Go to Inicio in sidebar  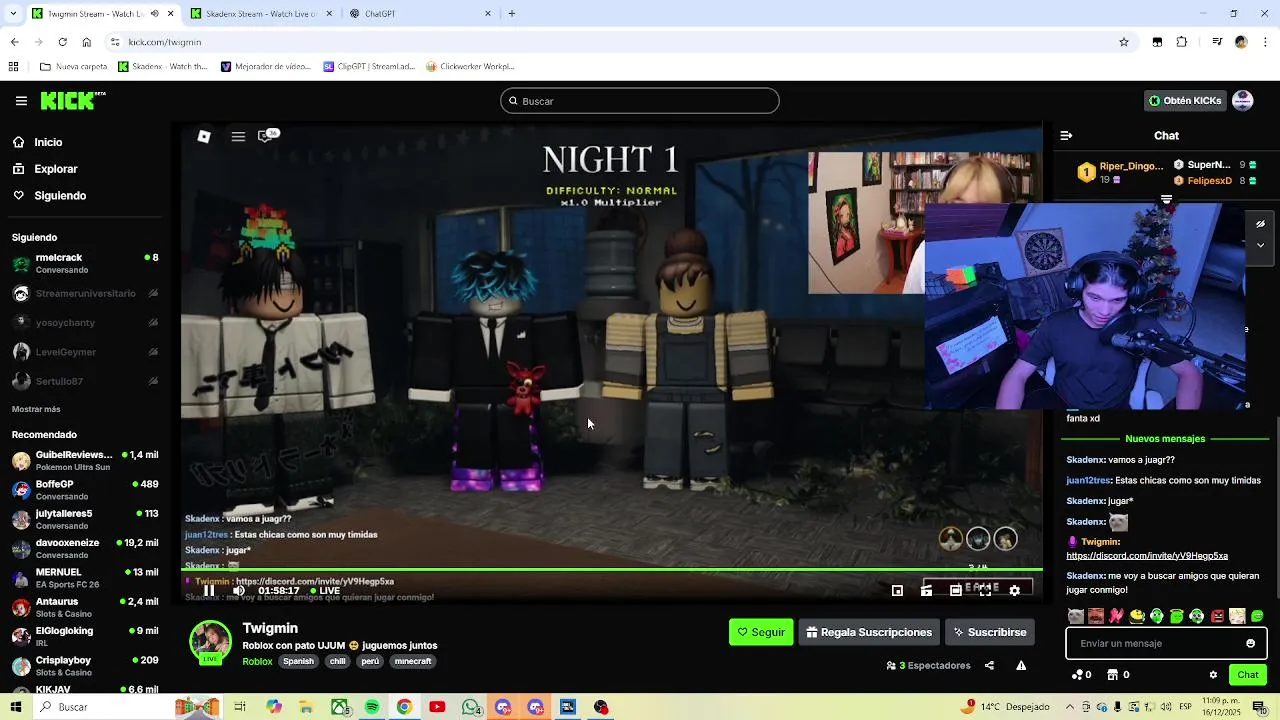[x=49, y=142]
